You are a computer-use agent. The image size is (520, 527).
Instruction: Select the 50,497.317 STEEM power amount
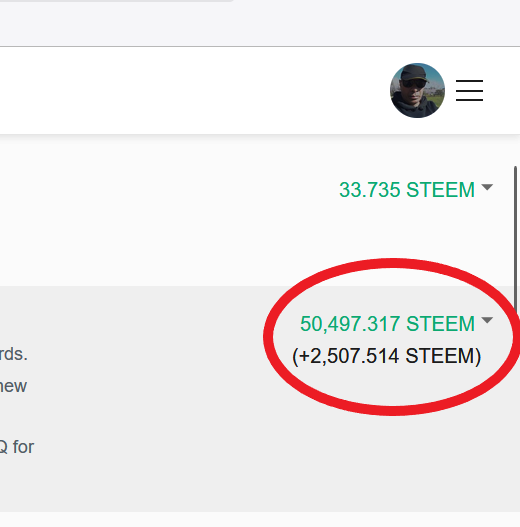pyautogui.click(x=387, y=324)
